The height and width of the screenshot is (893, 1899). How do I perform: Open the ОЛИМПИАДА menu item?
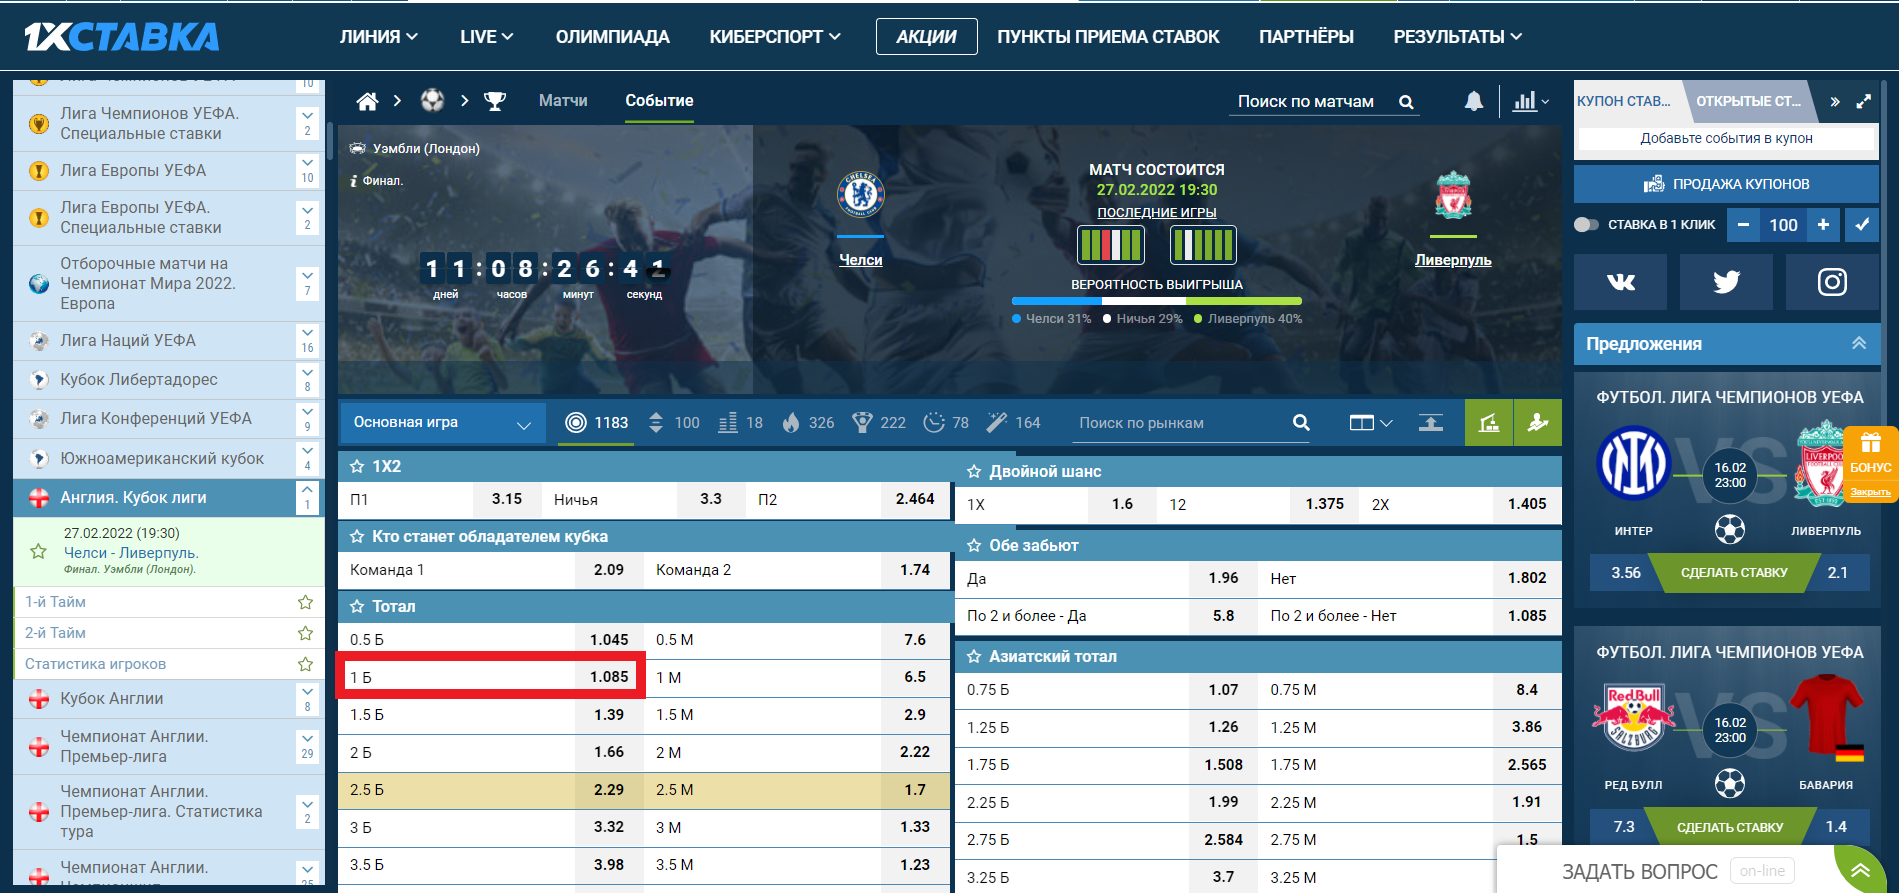point(613,37)
